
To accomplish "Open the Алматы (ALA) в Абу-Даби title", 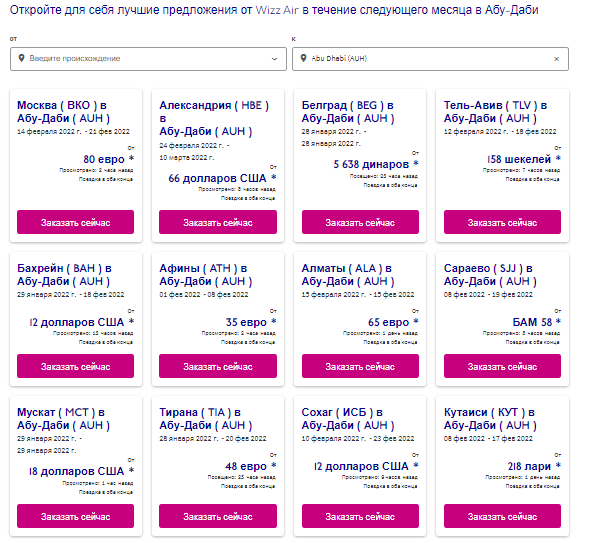I will tap(348, 275).
